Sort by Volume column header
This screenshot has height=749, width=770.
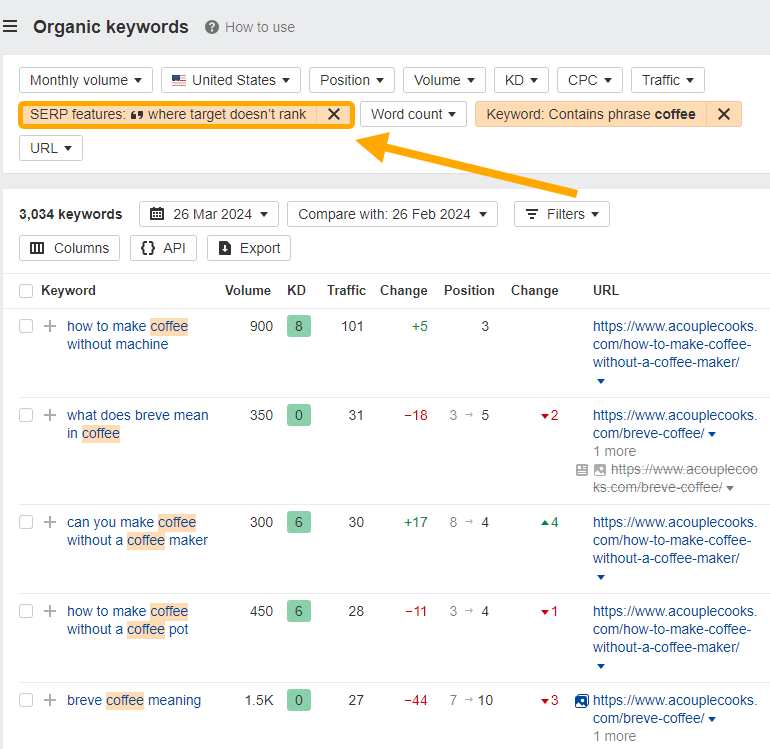(x=248, y=291)
